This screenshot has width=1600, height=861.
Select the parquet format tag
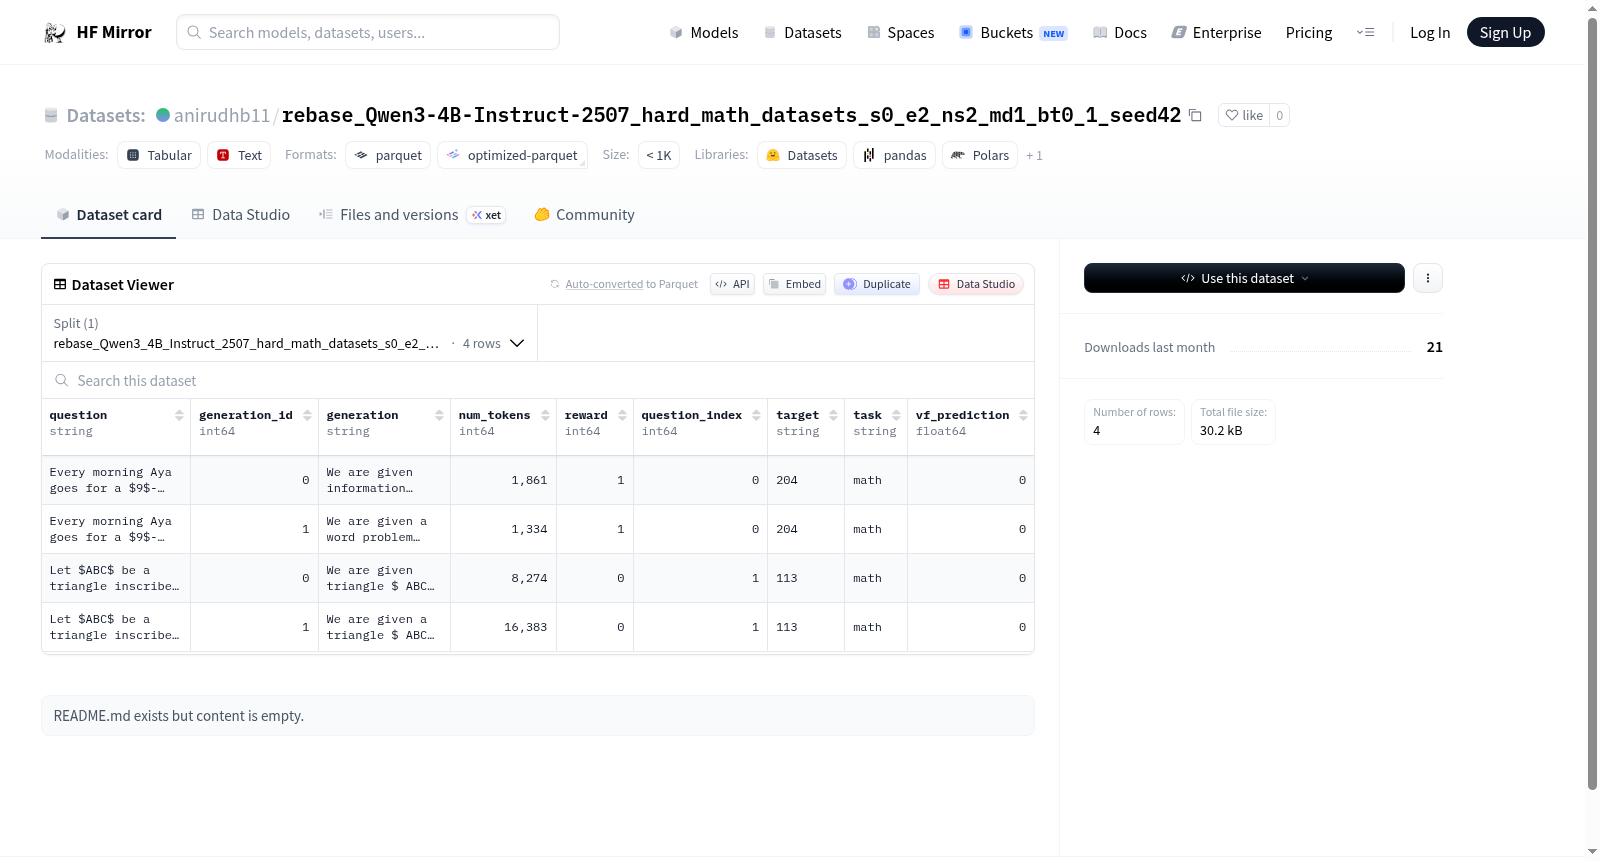pyautogui.click(x=388, y=155)
